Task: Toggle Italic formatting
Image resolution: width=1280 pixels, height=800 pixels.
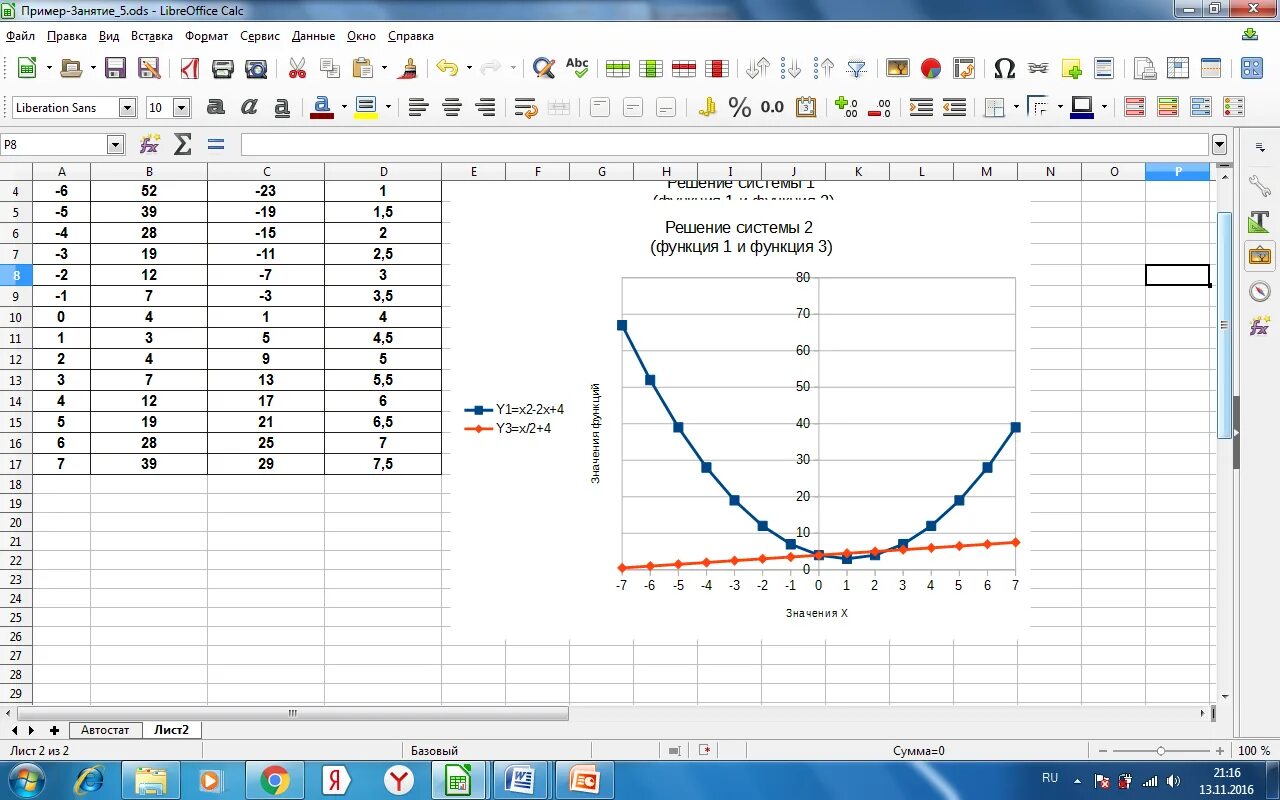Action: click(x=249, y=107)
